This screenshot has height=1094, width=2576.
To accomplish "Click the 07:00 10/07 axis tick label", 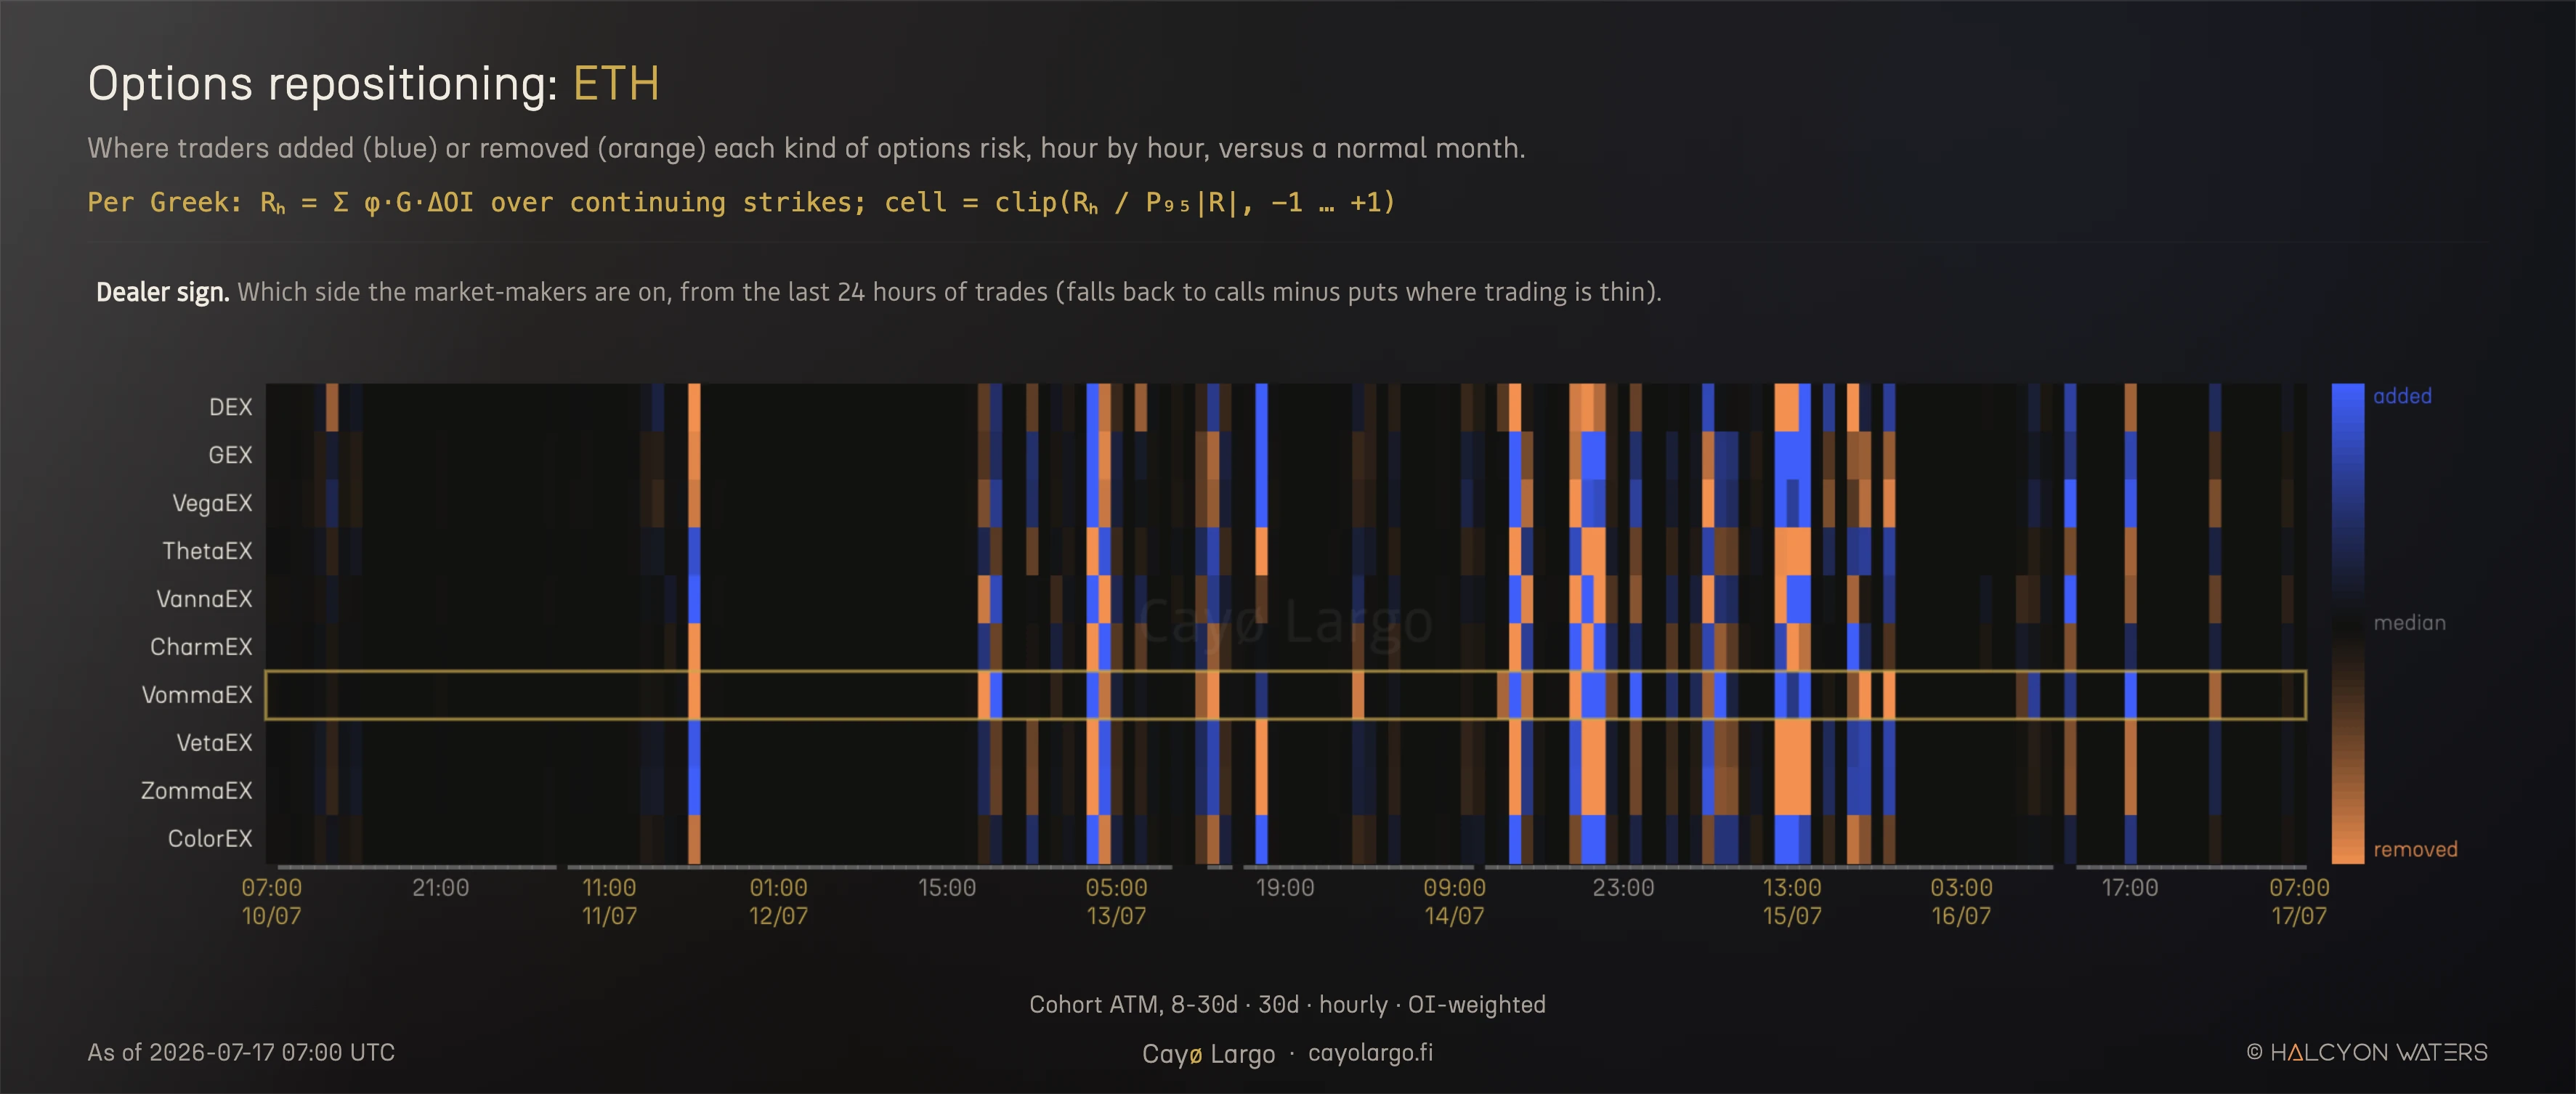I will (x=271, y=901).
